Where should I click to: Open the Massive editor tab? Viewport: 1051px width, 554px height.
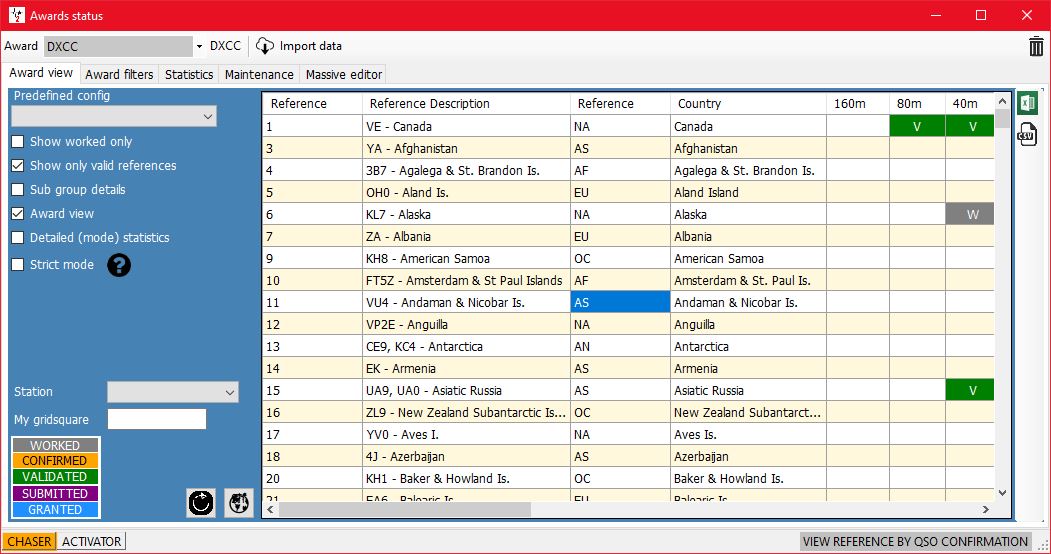[344, 74]
